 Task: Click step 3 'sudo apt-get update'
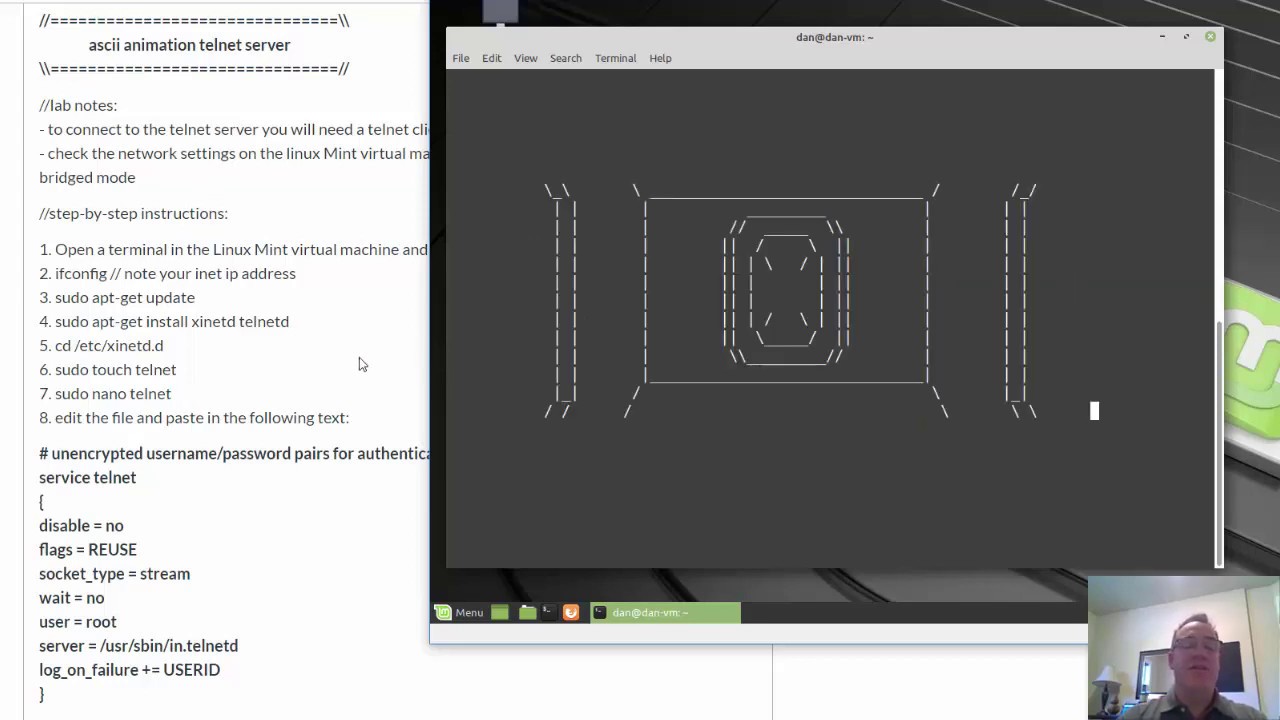coord(117,297)
